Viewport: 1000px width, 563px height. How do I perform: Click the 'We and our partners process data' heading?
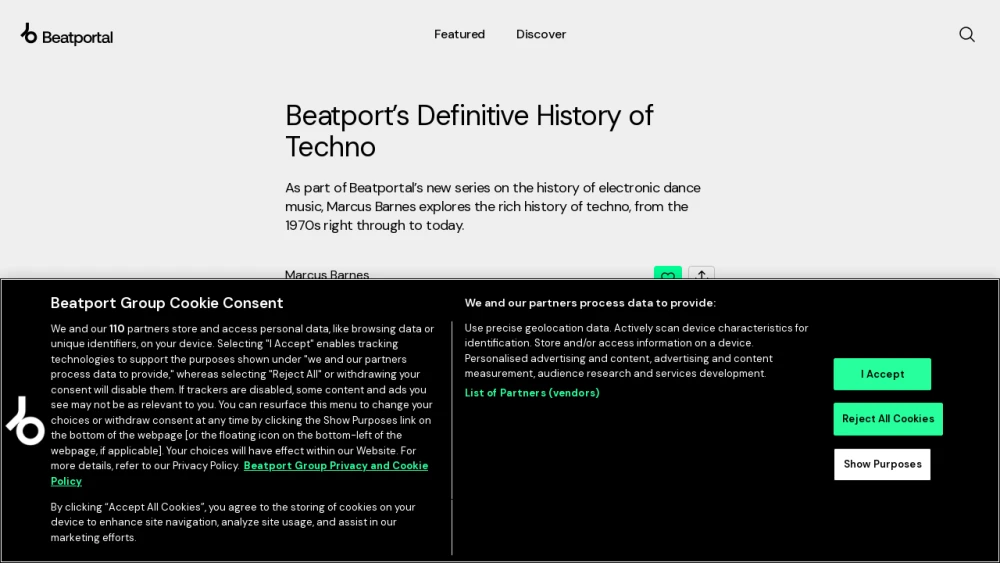click(590, 303)
